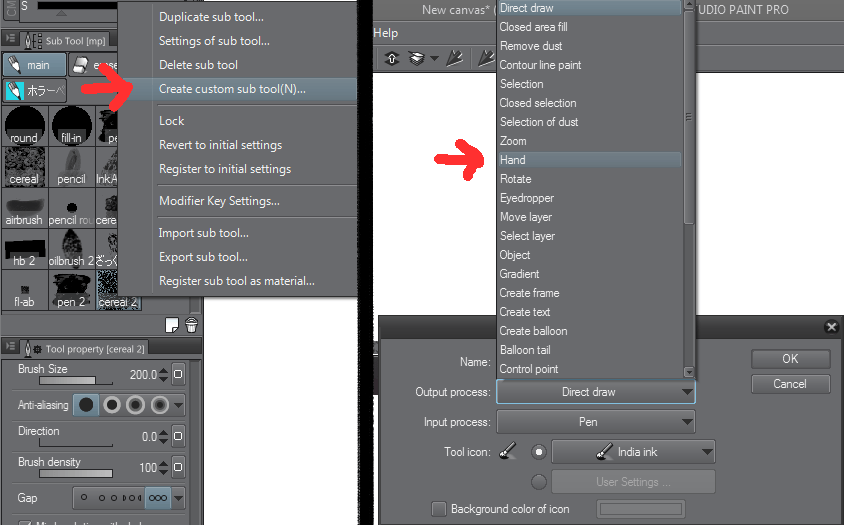The height and width of the screenshot is (525, 844).
Task: Close the custom sub tool dialog
Action: [x=832, y=327]
